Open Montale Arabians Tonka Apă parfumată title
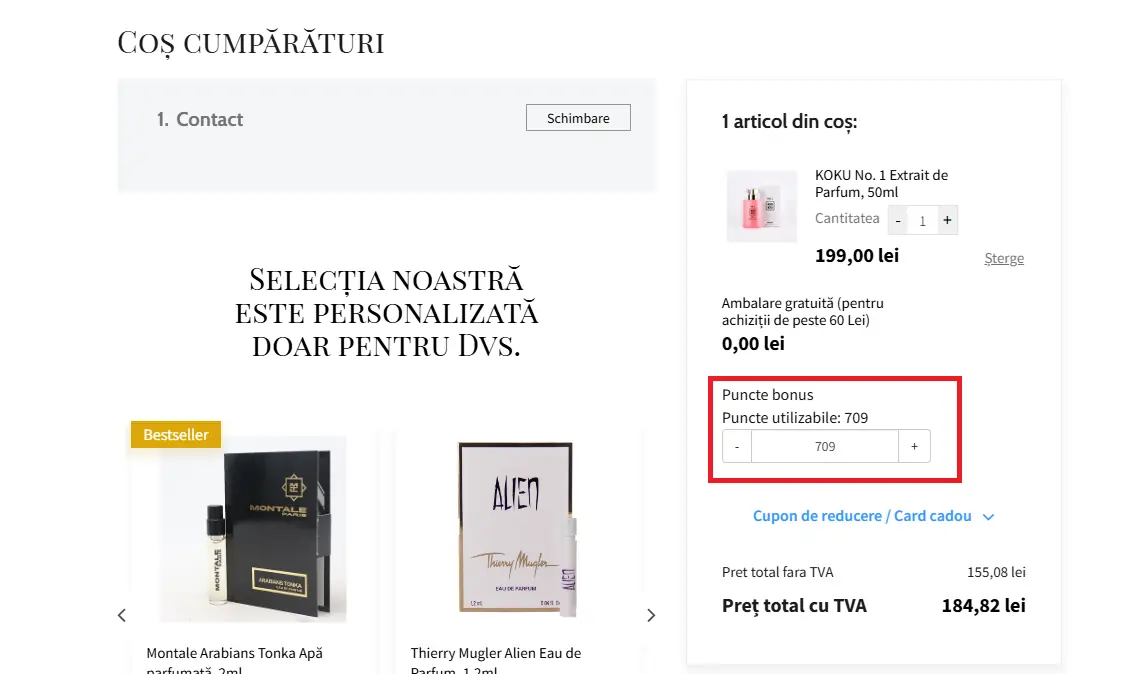1133x674 pixels. (x=235, y=661)
